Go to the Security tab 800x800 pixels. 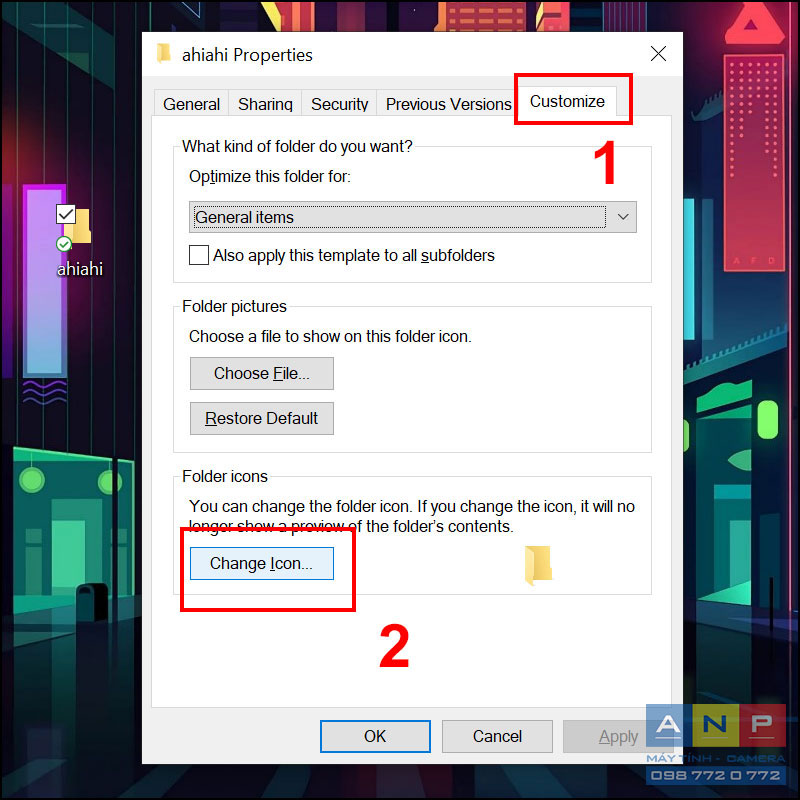[x=339, y=104]
